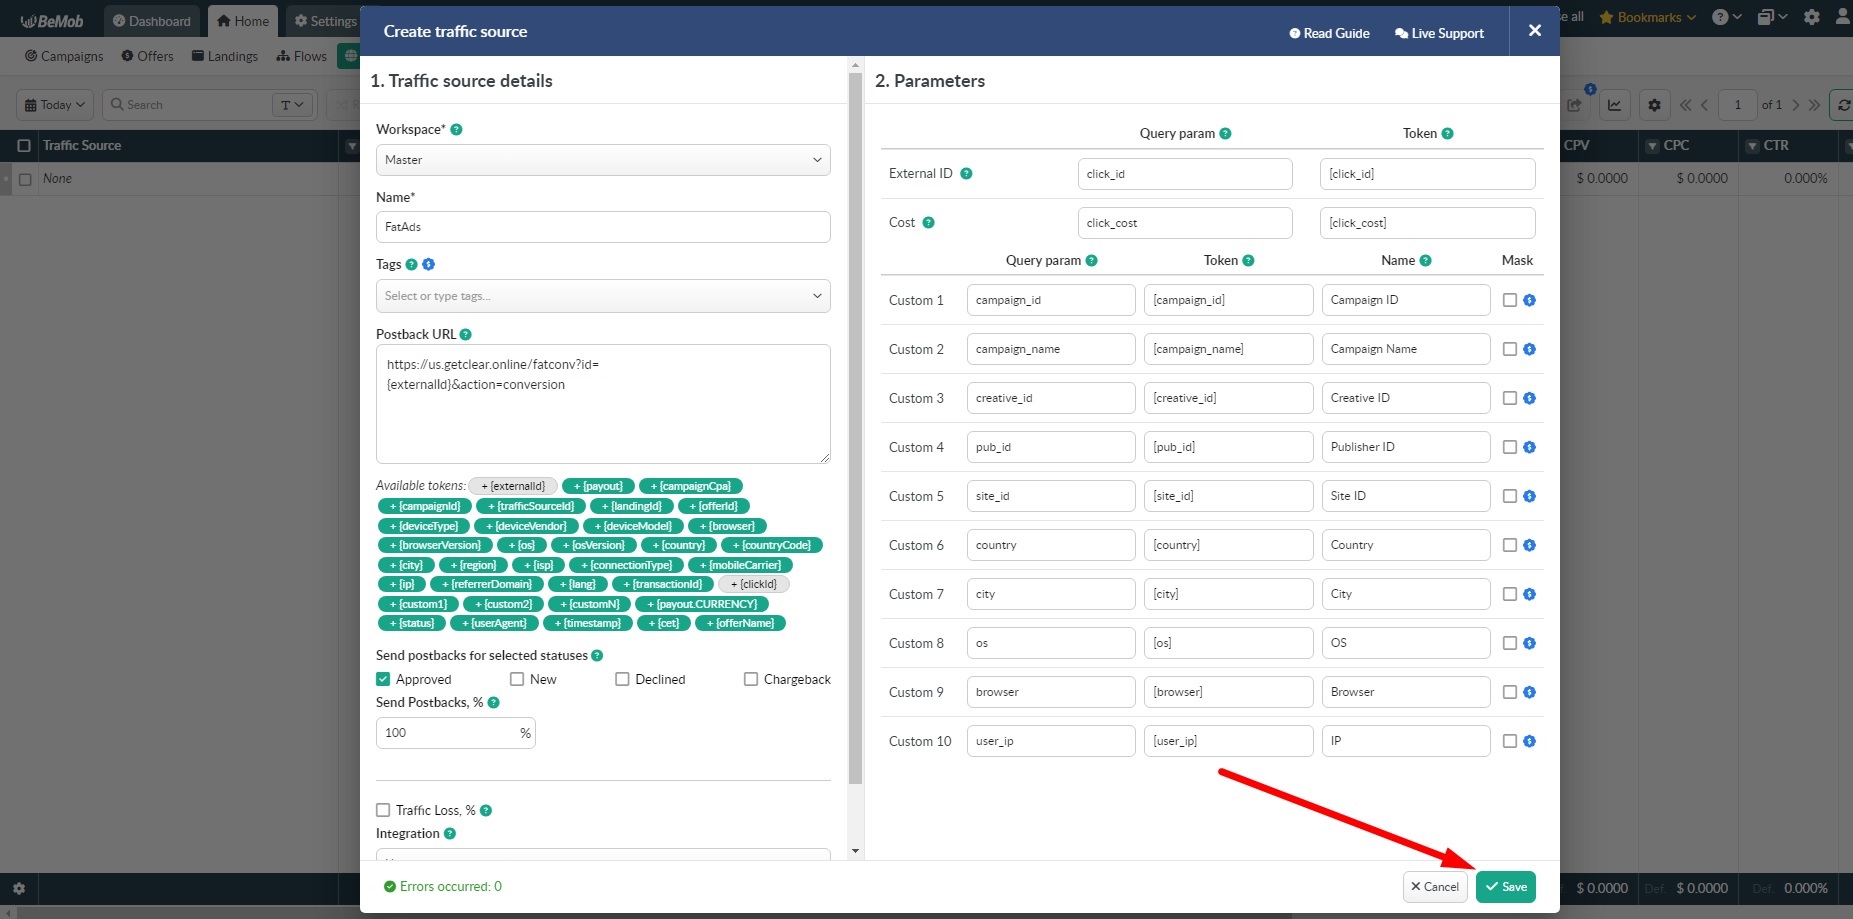Open the Read Guide link
1853x919 pixels.
tap(1329, 33)
